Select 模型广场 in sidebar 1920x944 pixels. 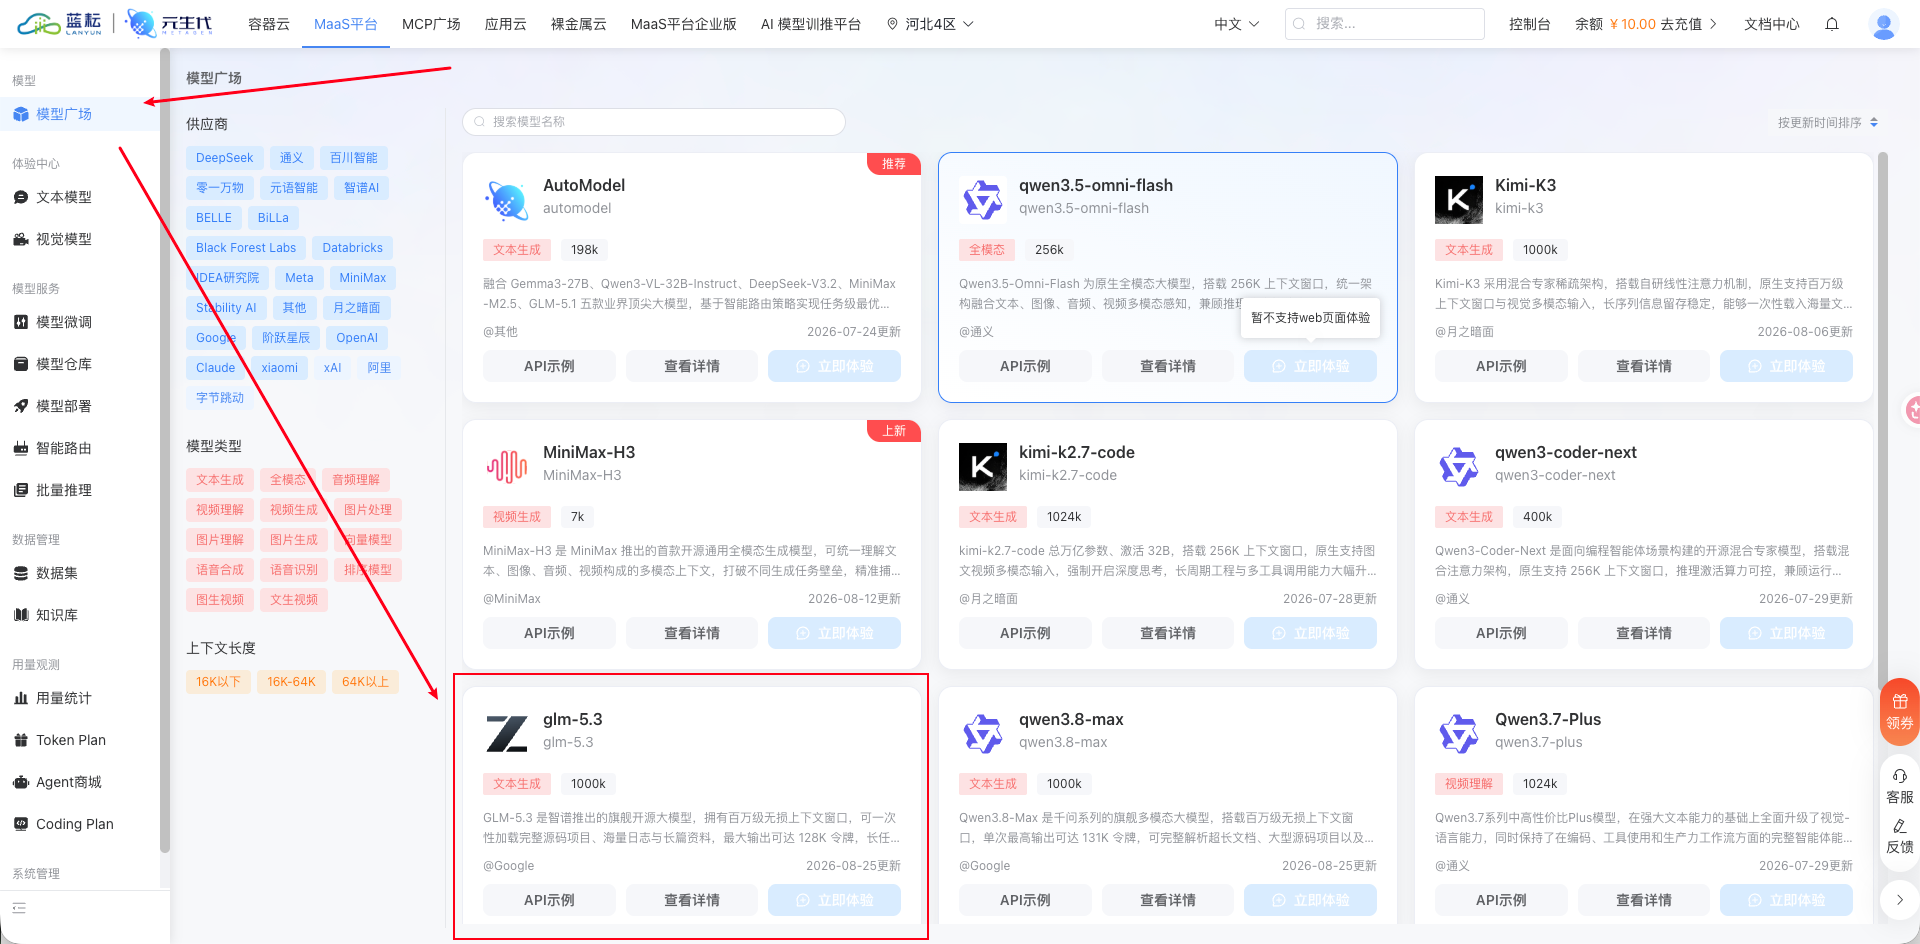79,114
